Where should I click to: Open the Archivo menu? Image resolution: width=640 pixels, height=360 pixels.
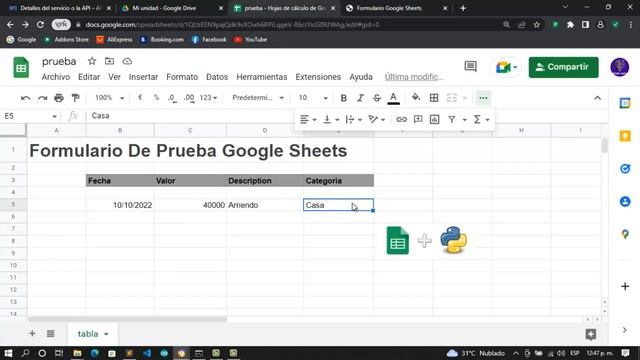56,77
